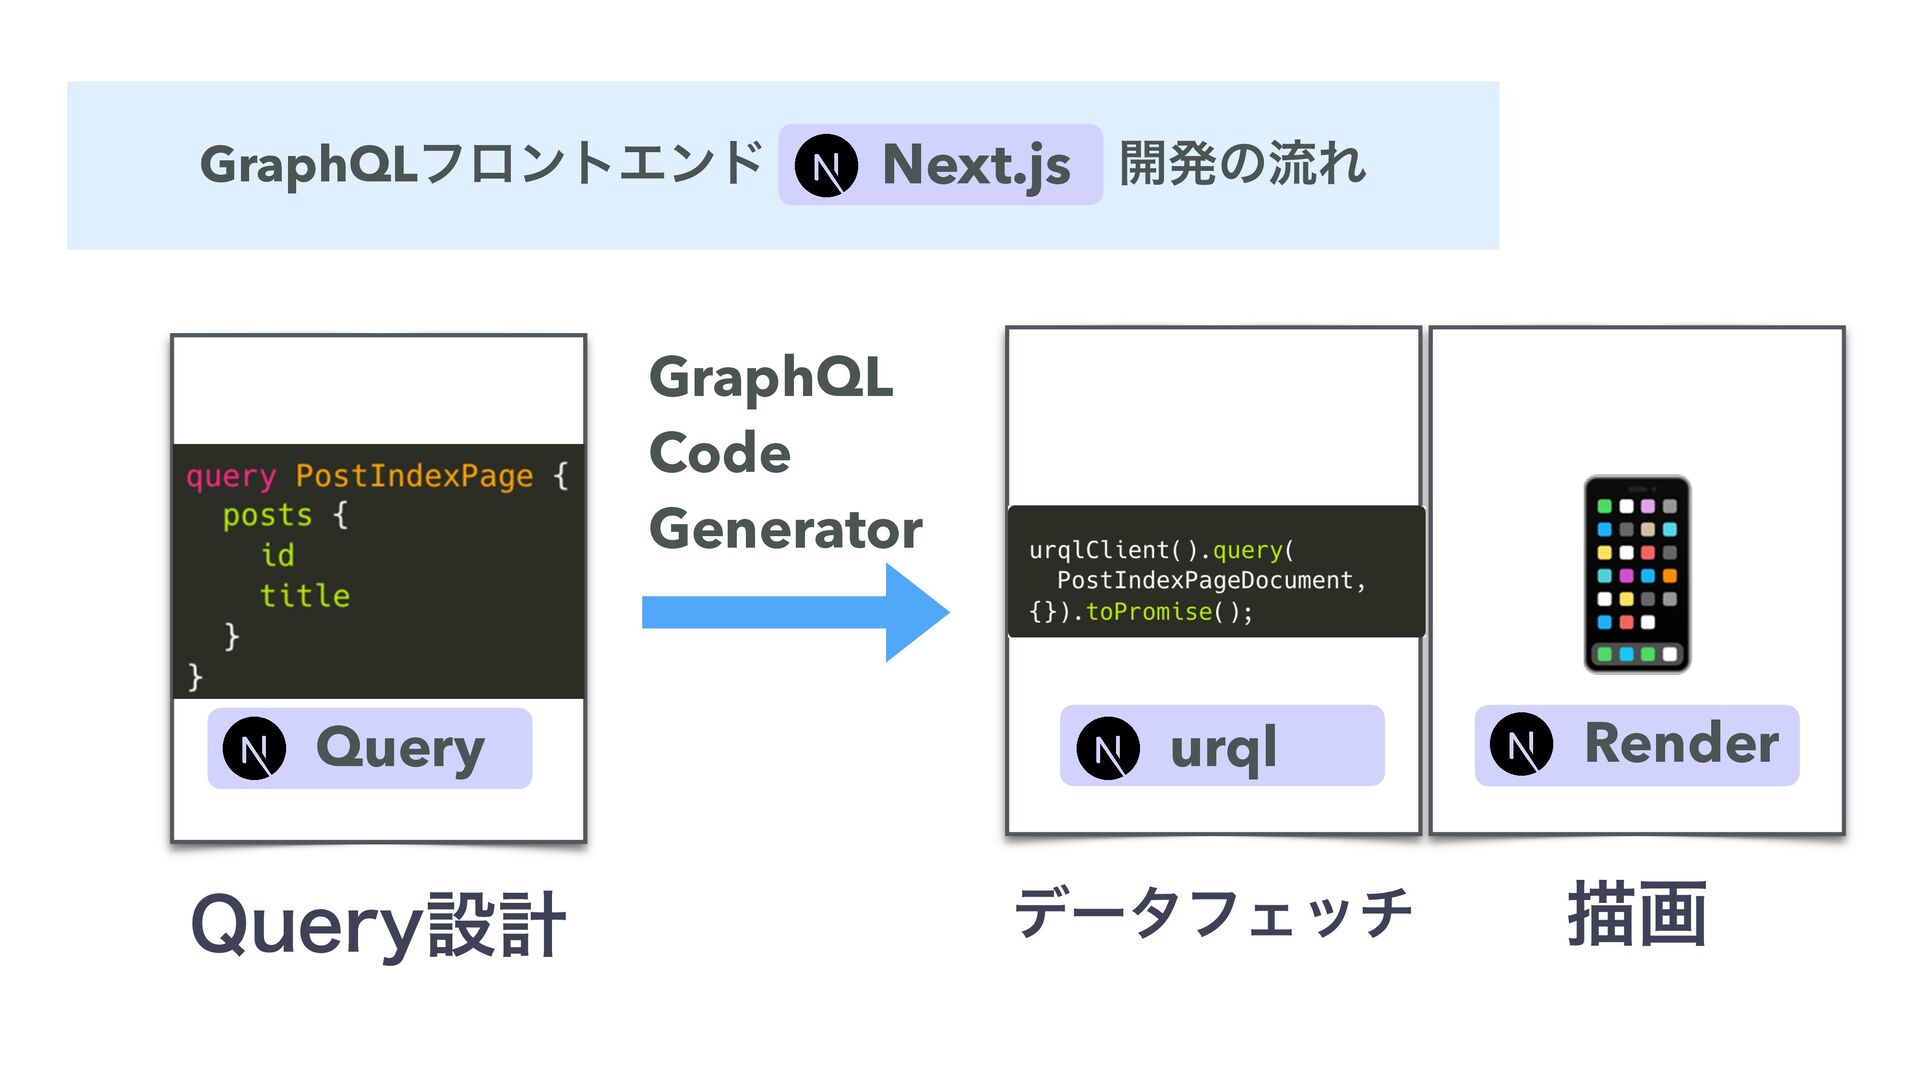Click the Next.js logo beside the urql label
Image resolution: width=1920 pixels, height=1080 pixels.
click(x=1108, y=748)
